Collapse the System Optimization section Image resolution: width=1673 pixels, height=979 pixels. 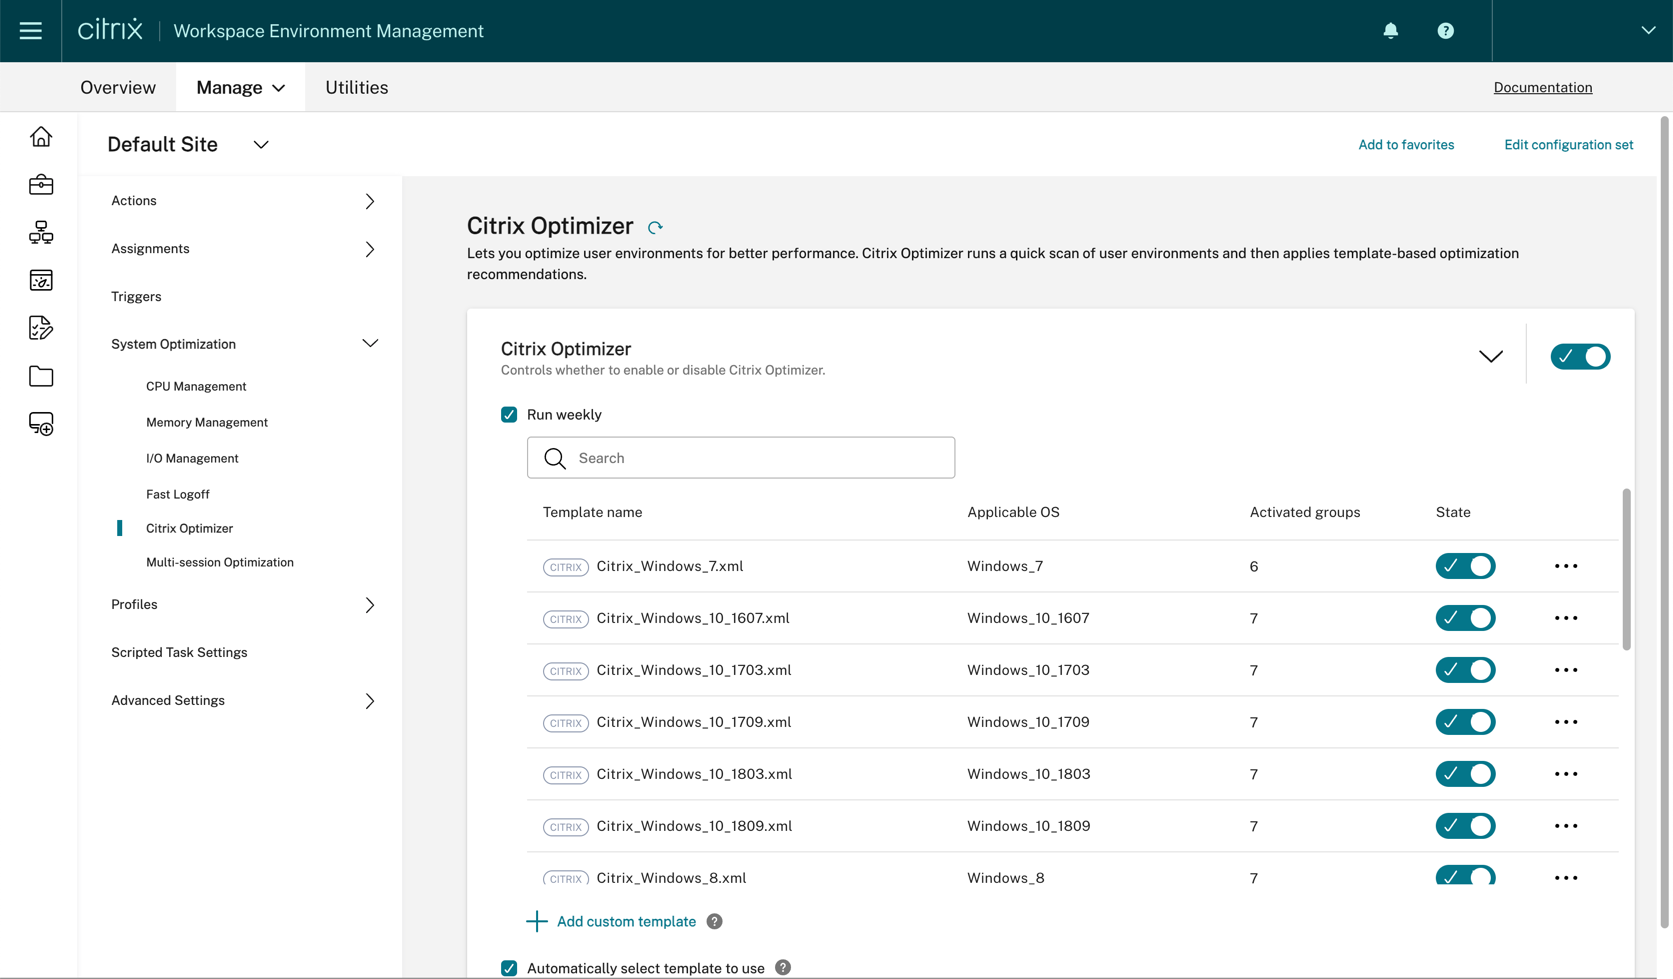coord(369,344)
